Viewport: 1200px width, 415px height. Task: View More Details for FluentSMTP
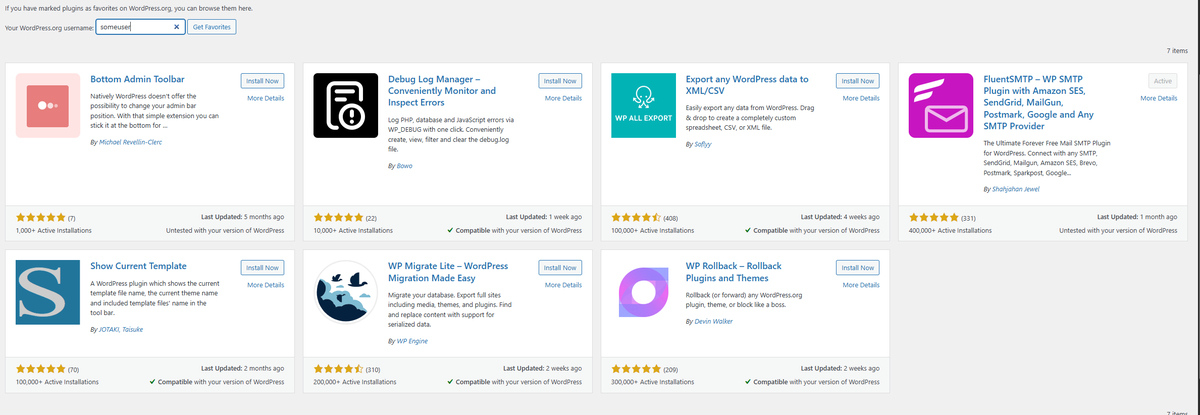[x=1158, y=98]
